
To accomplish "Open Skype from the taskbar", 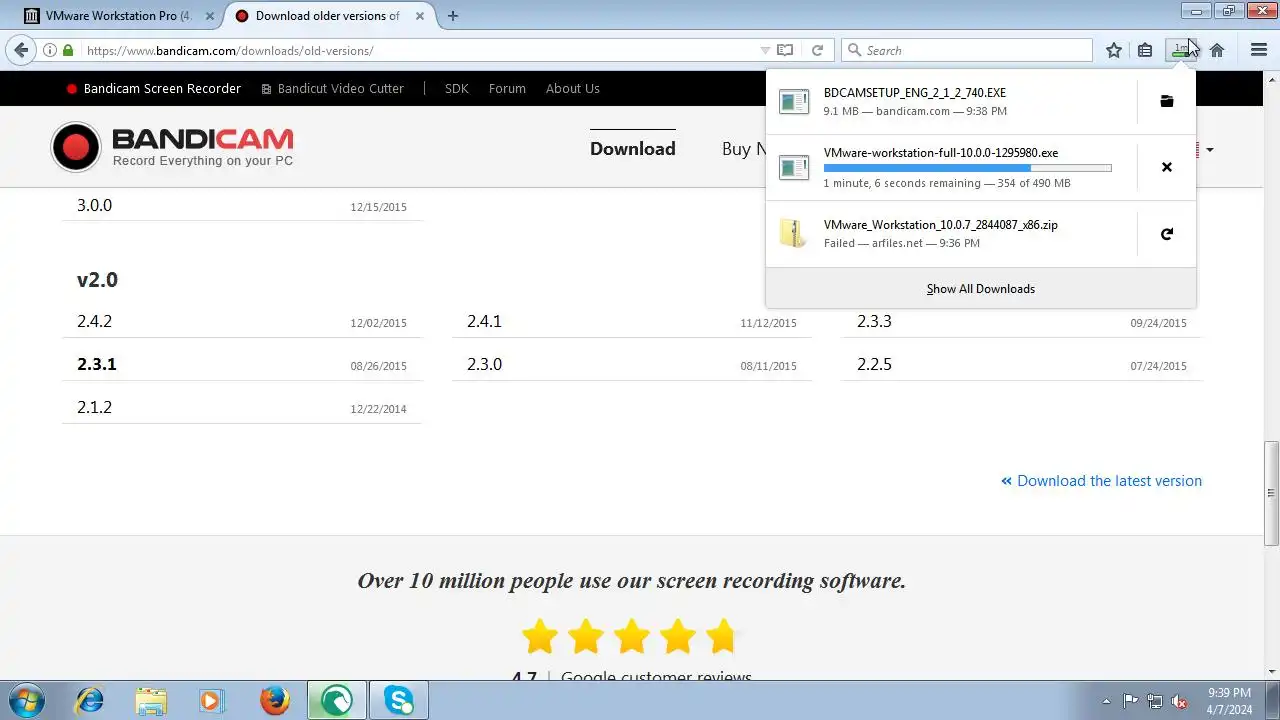I will tap(399, 700).
